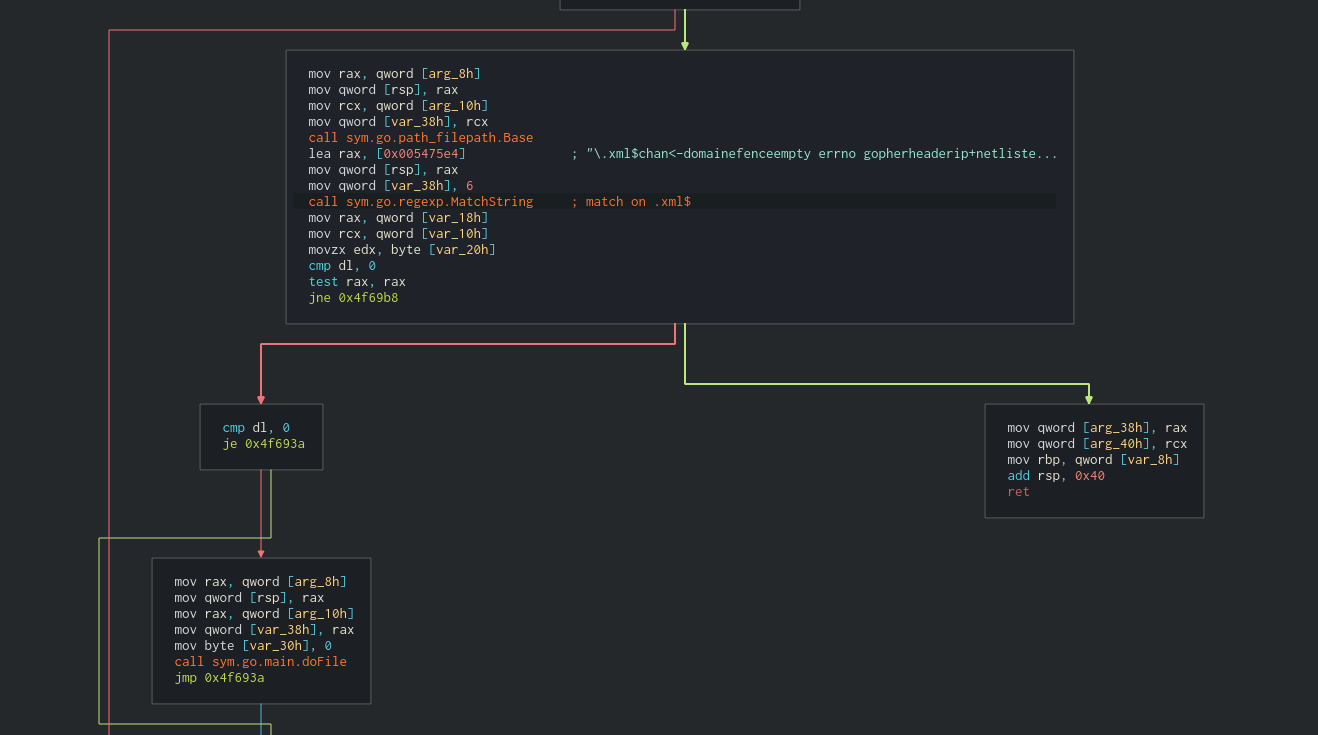
Task: Select 'call sym.go.regexp.MatchString' line
Action: pos(421,202)
